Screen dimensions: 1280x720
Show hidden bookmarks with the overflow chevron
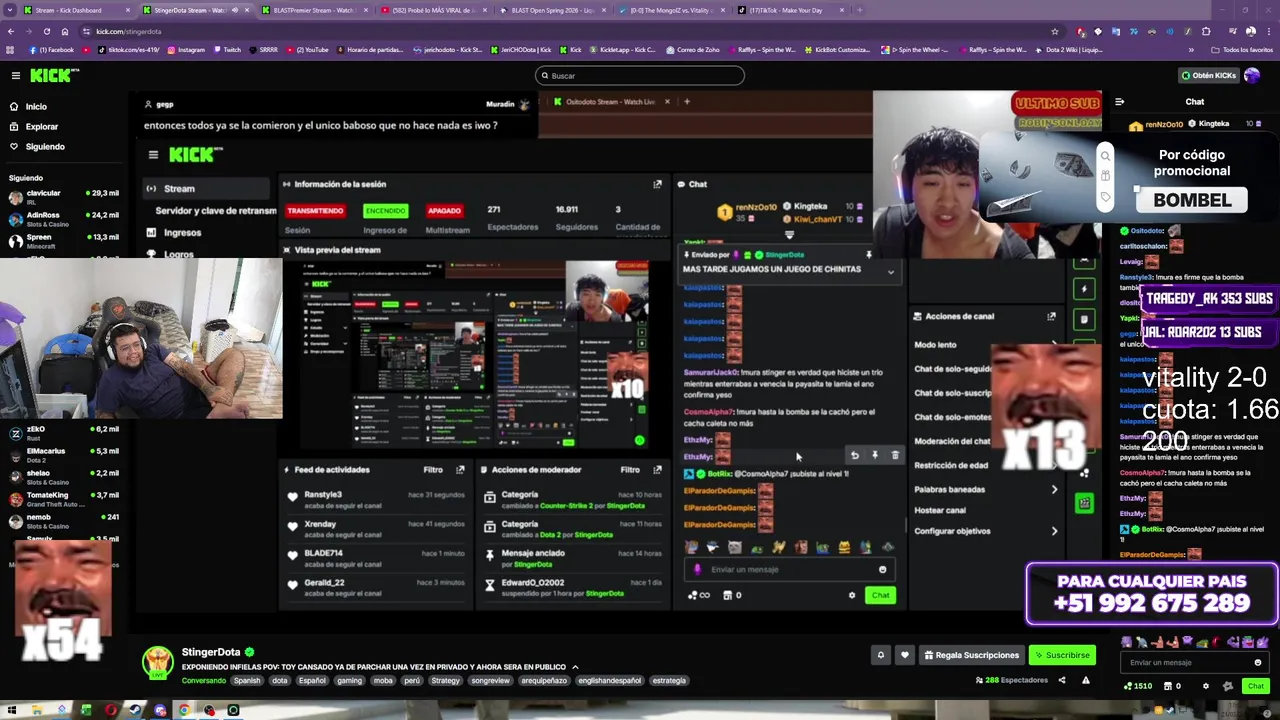(x=1191, y=49)
